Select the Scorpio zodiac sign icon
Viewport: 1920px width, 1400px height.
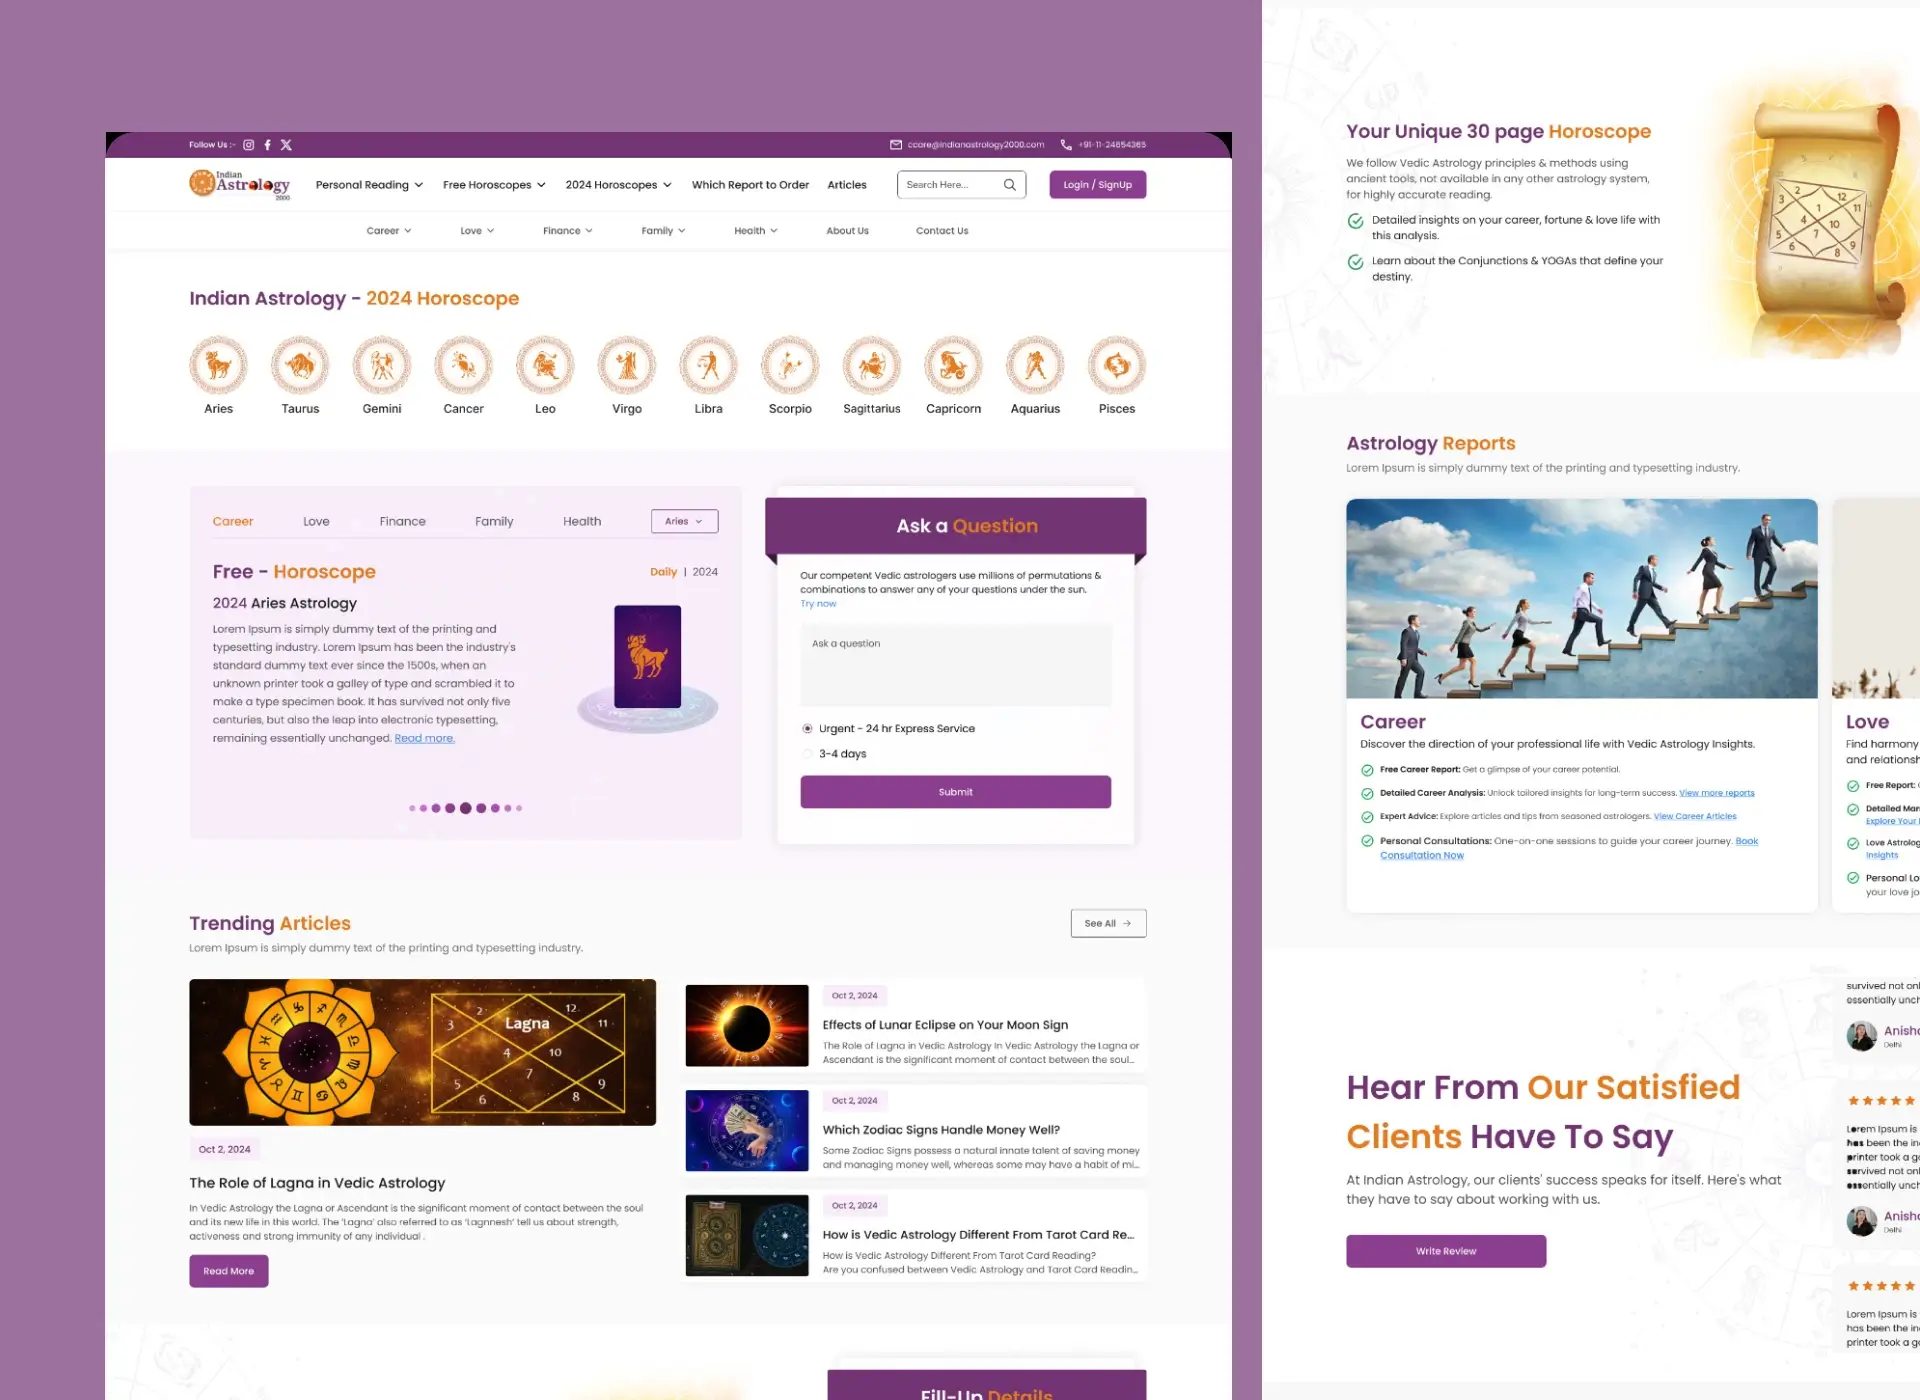coord(790,365)
